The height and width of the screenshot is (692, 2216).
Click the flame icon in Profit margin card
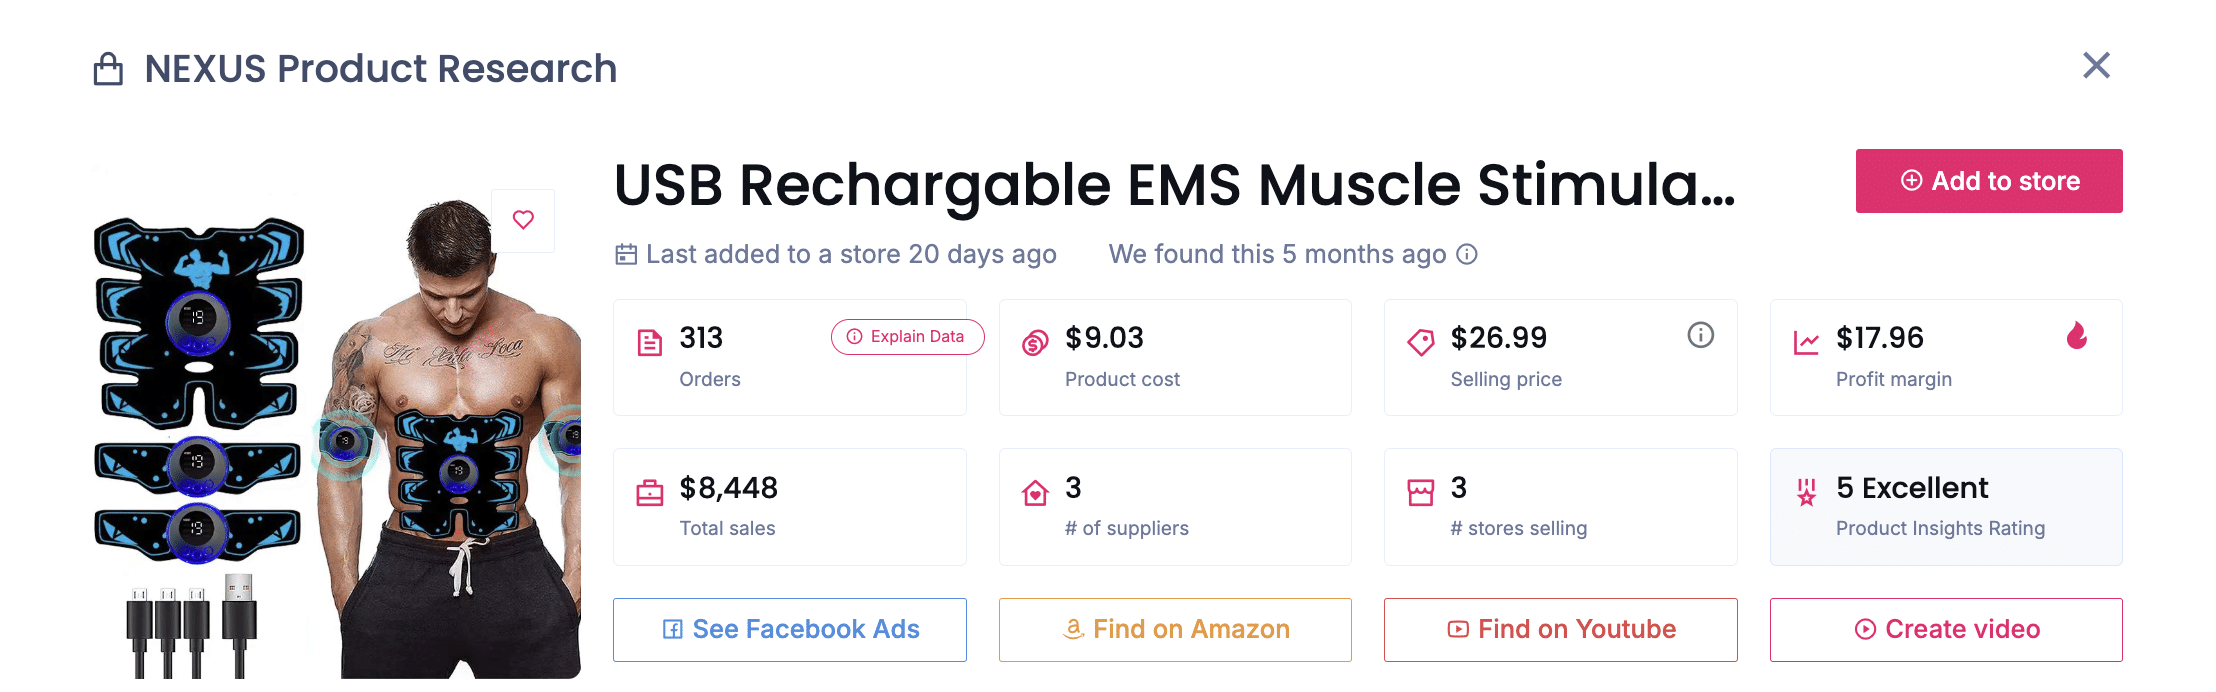coord(2077,336)
